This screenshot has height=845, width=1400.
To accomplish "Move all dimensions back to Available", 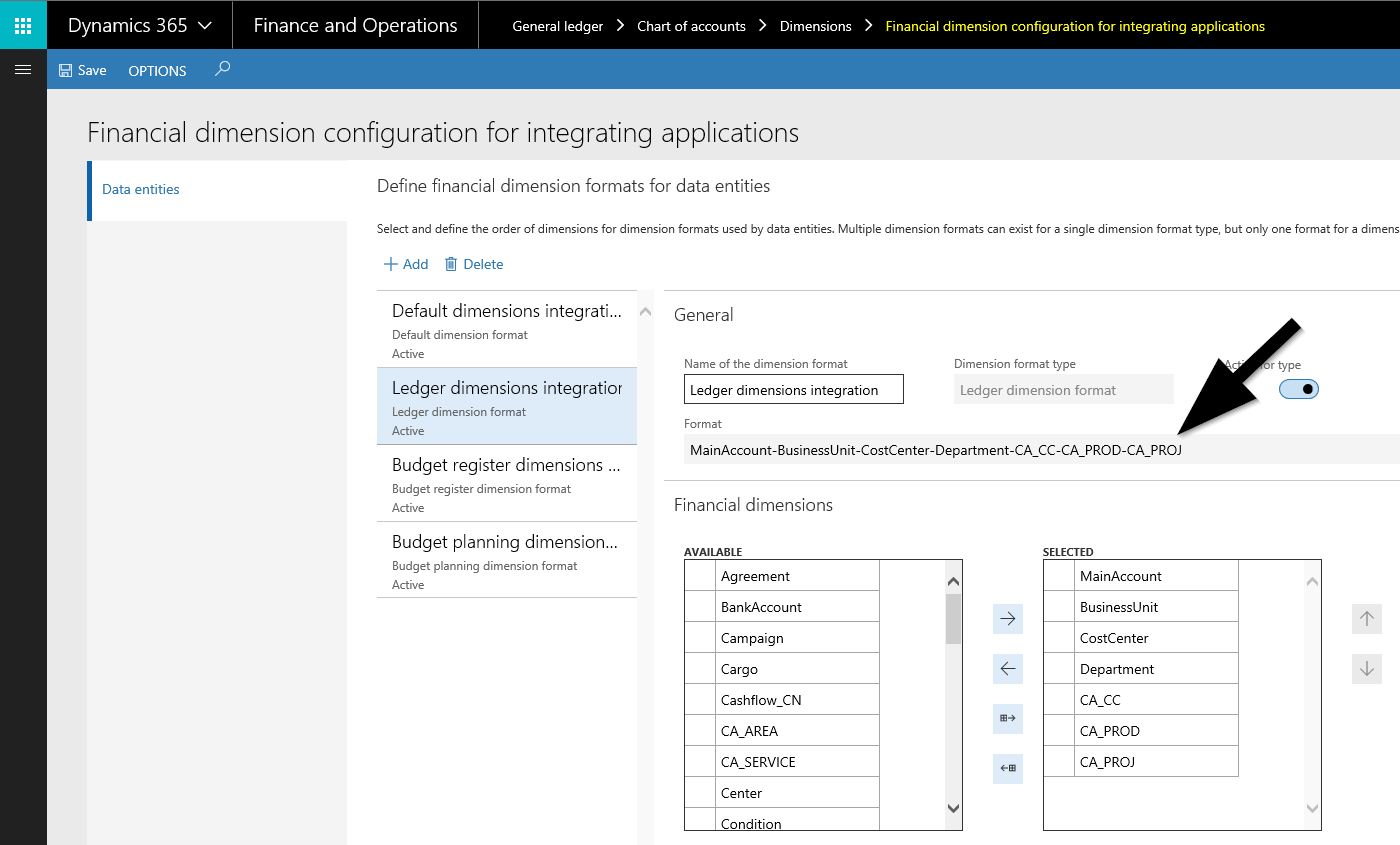I will pos(1007,768).
